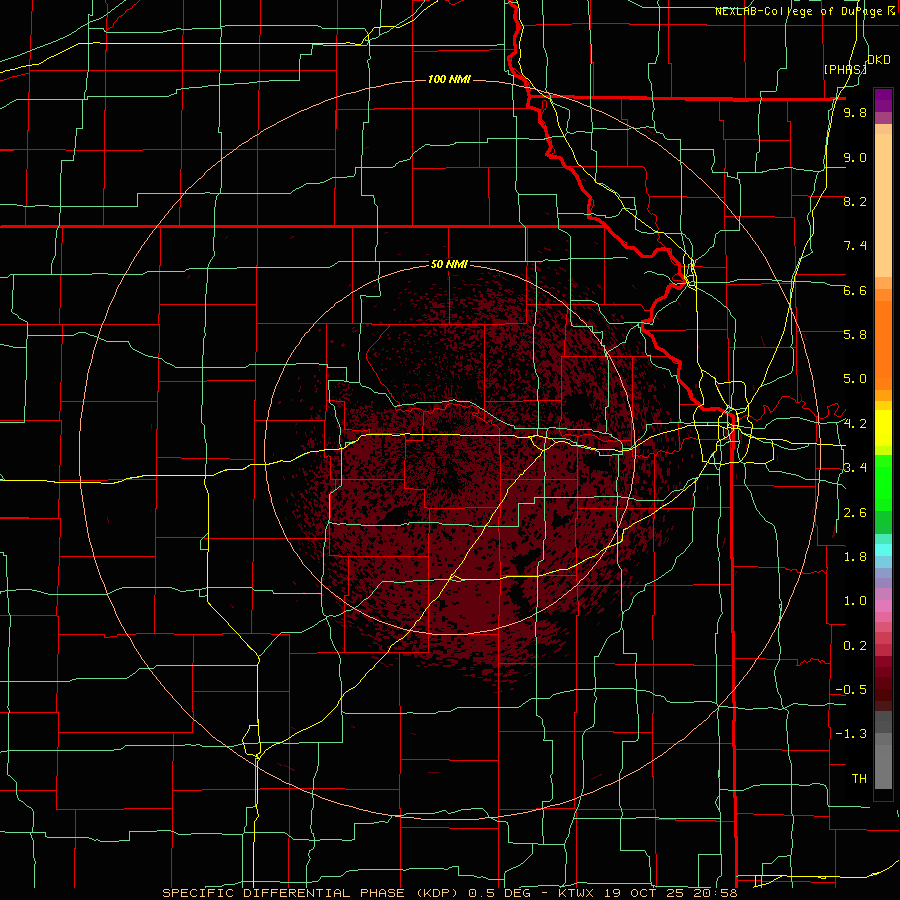The width and height of the screenshot is (900, 900).
Task: Select the 8.2 scale value
Action: point(855,201)
